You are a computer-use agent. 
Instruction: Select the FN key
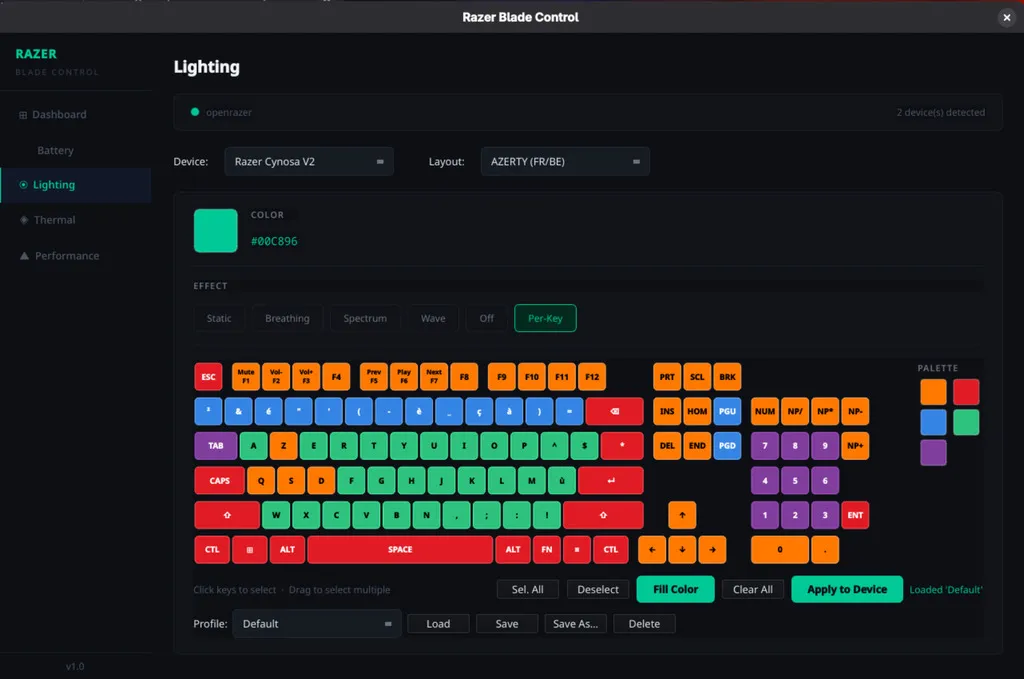(547, 550)
